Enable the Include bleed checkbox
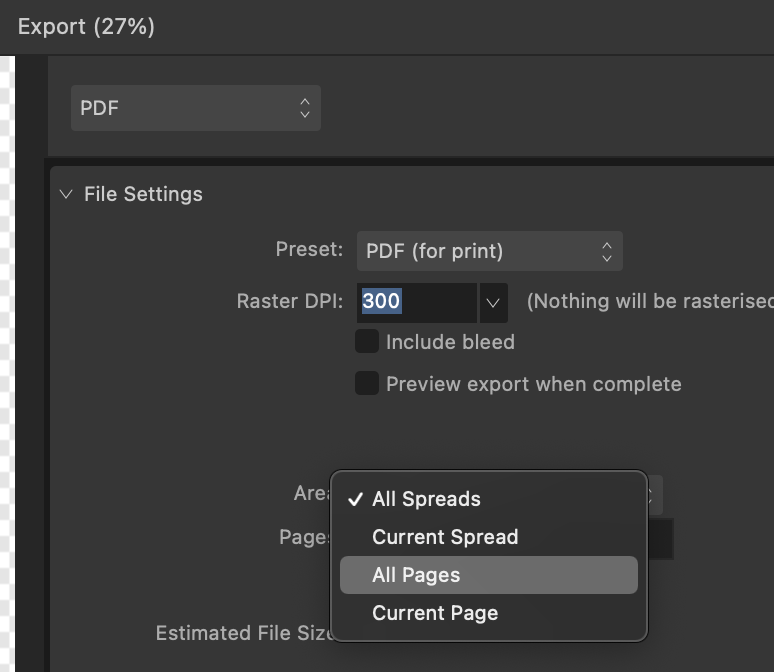This screenshot has height=672, width=774. pyautogui.click(x=367, y=341)
